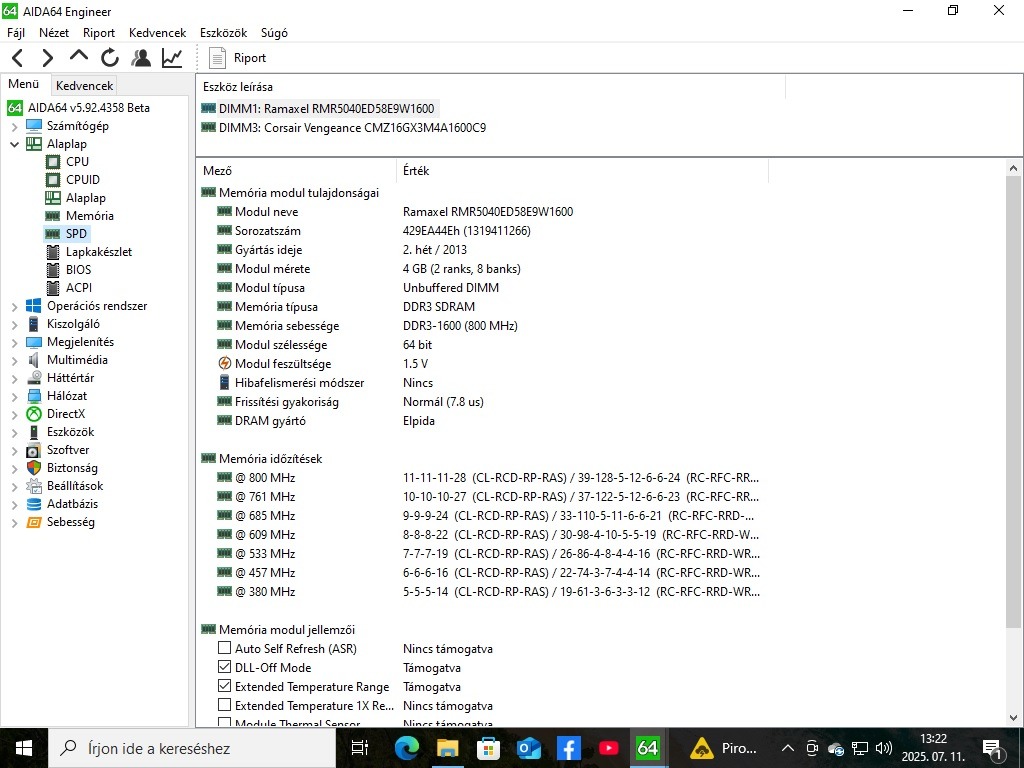This screenshot has width=1024, height=768.
Task: Select DIMM1 Ramaxel module entry
Action: click(326, 108)
